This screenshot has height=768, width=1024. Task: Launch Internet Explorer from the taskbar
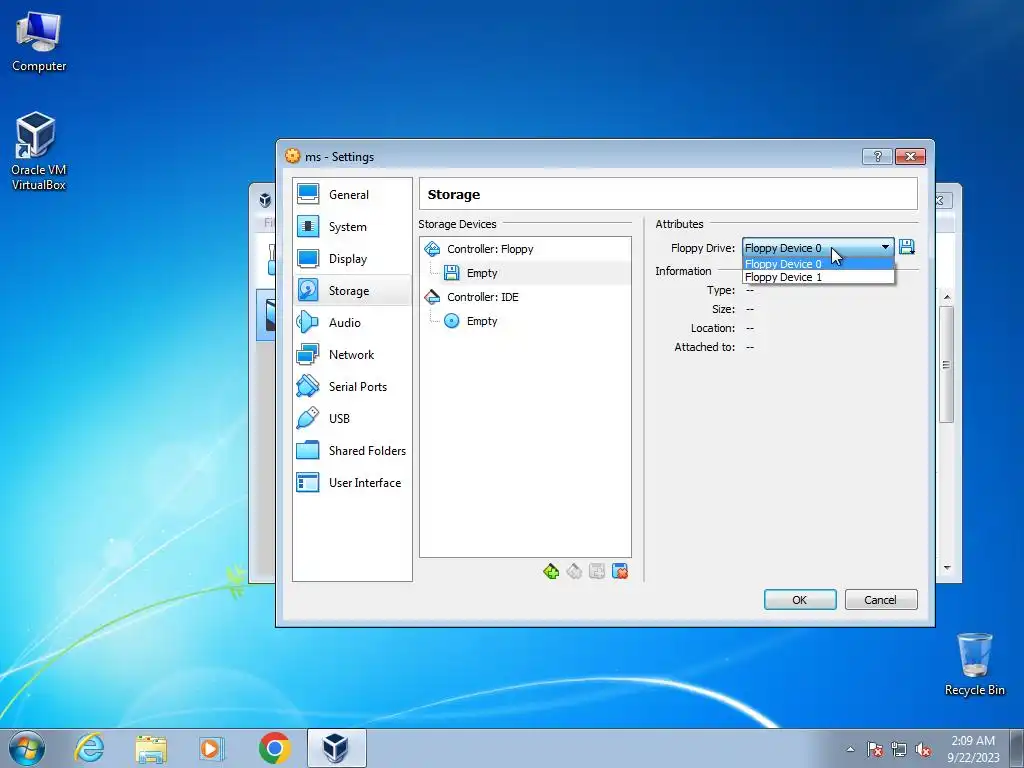(89, 748)
